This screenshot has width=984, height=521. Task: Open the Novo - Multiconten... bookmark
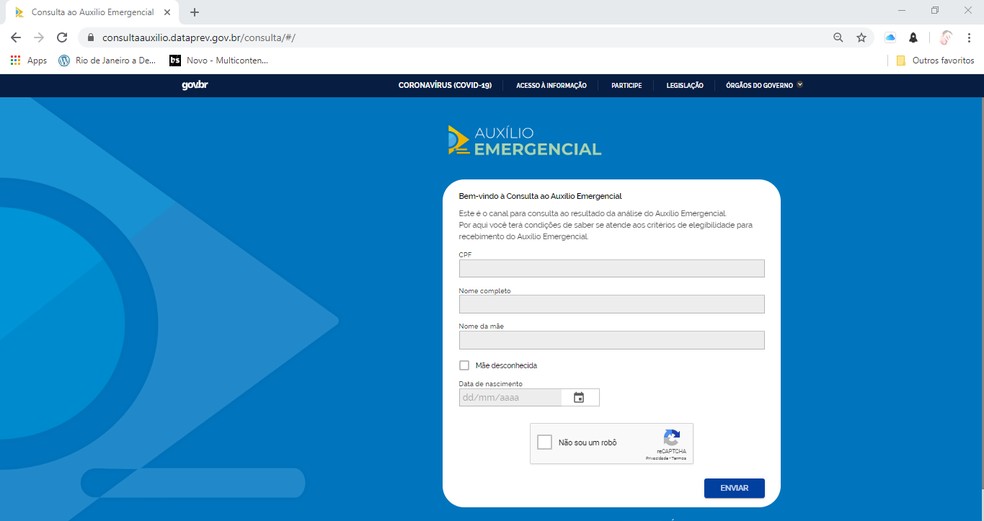pyautogui.click(x=219, y=60)
